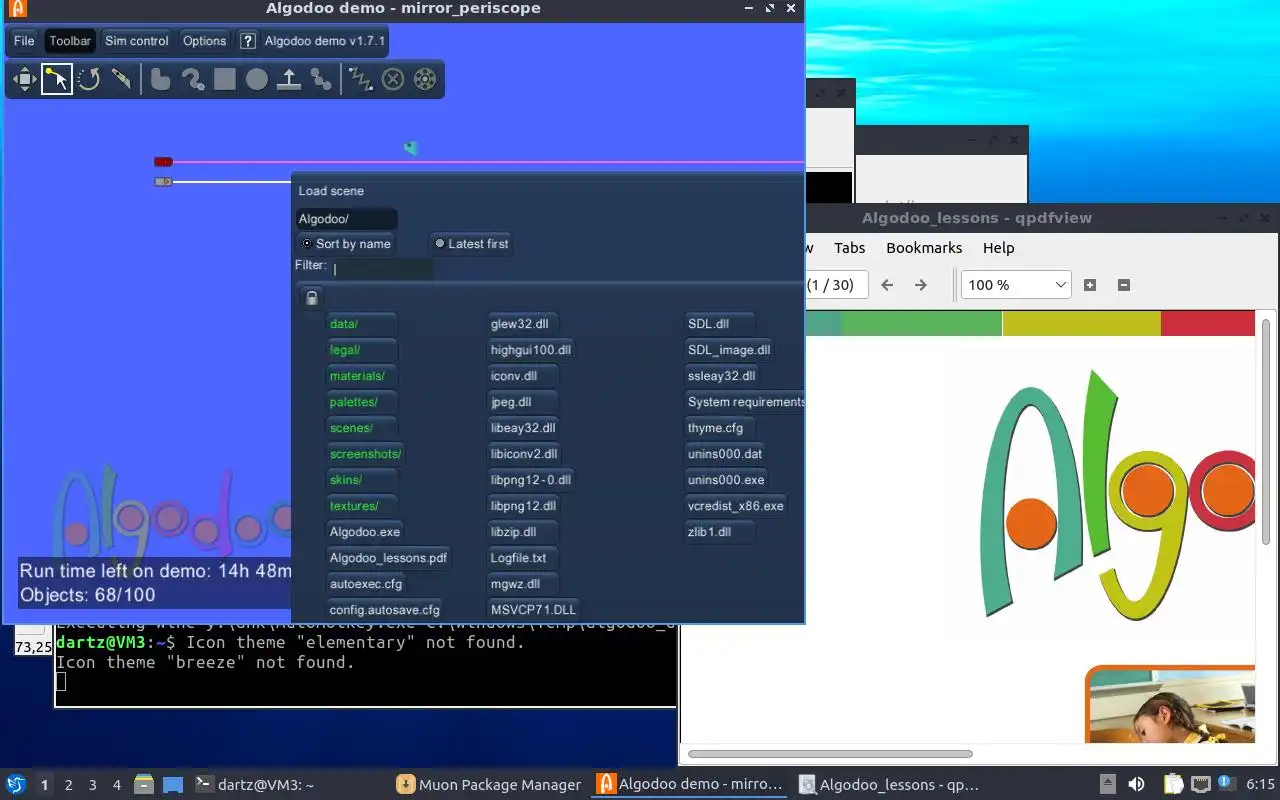Select the Knife cutting tool
The width and height of the screenshot is (1280, 800).
[x=121, y=79]
